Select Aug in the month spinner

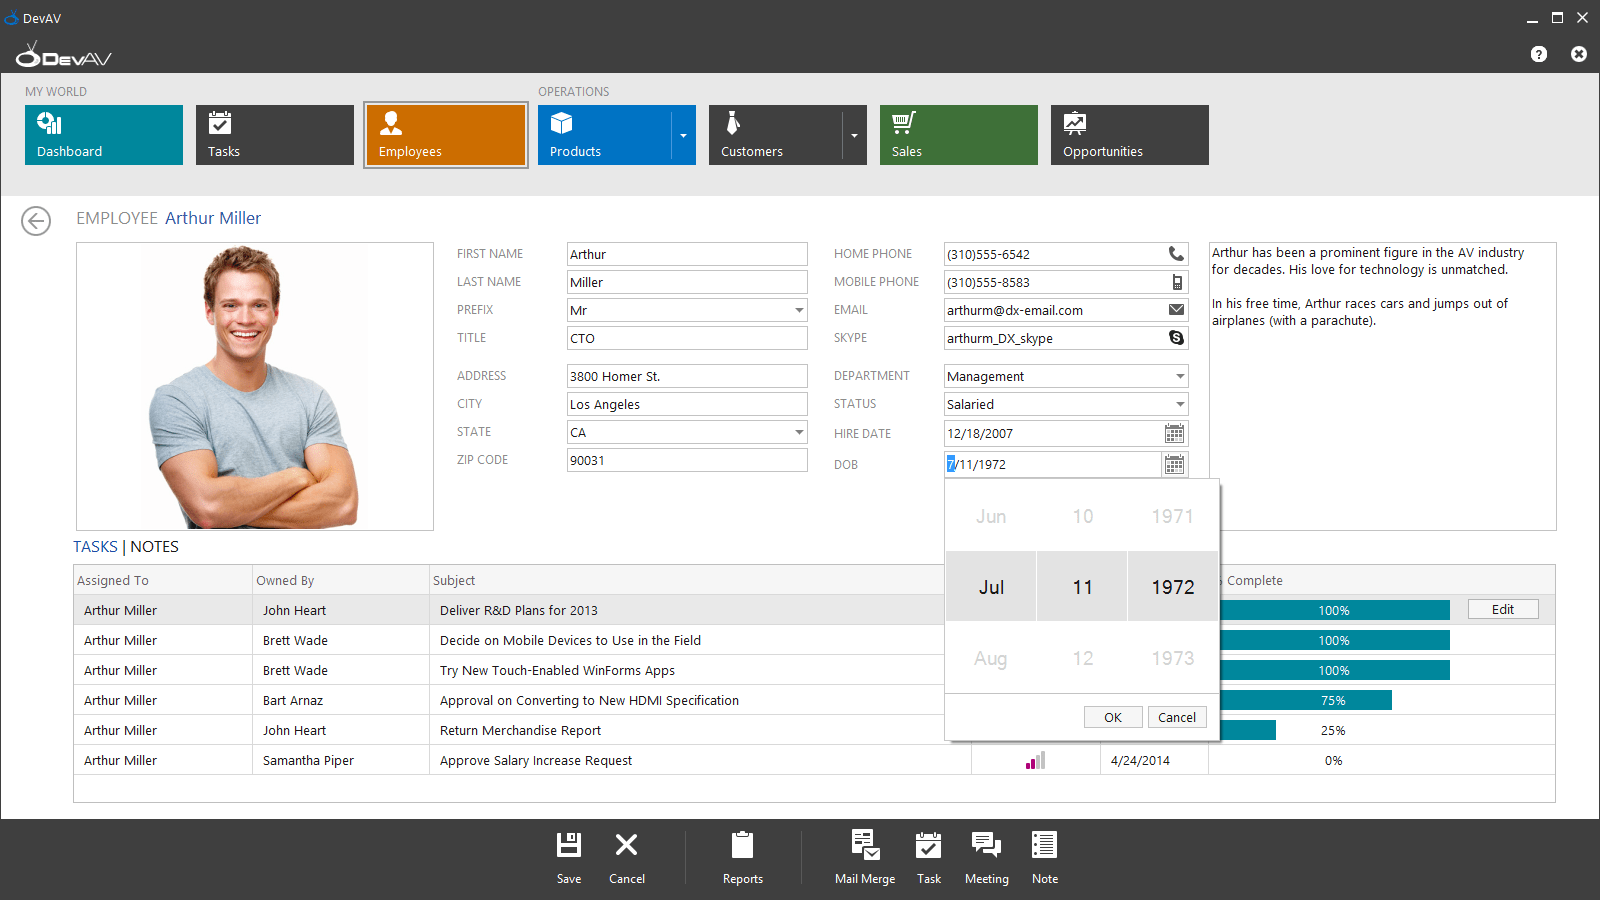coord(991,658)
